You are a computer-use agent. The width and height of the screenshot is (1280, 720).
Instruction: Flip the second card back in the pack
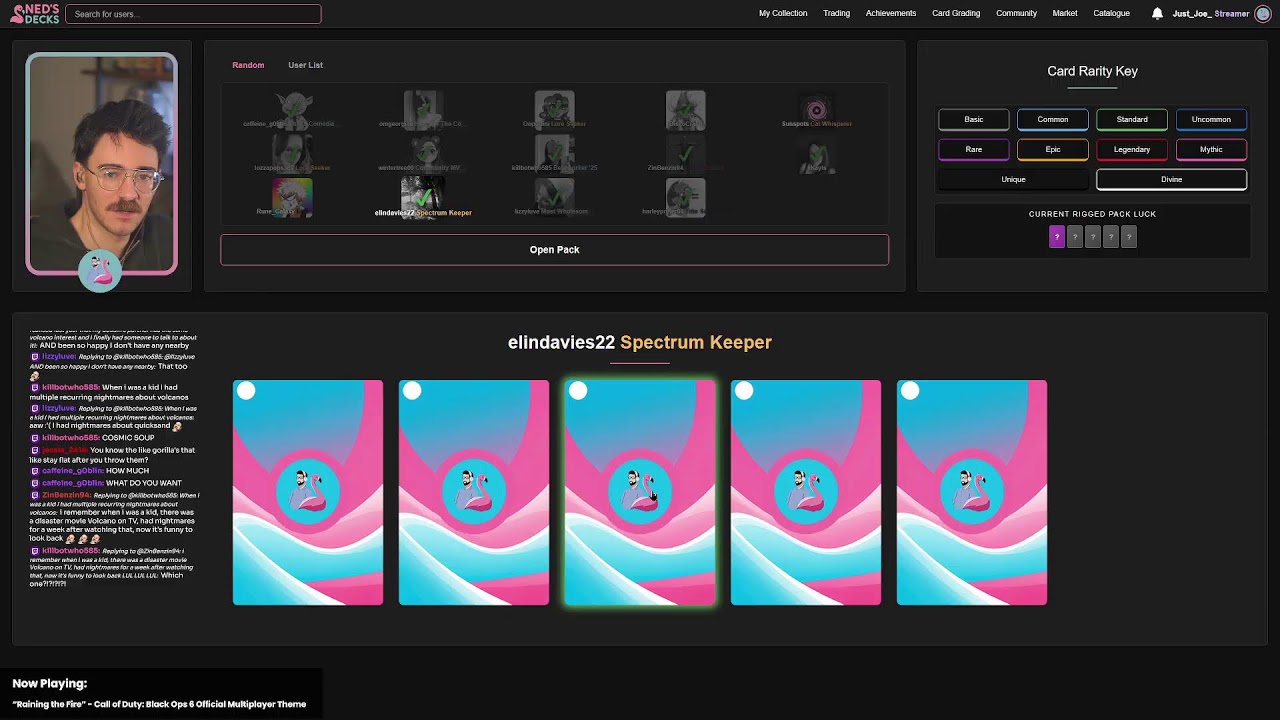474,492
